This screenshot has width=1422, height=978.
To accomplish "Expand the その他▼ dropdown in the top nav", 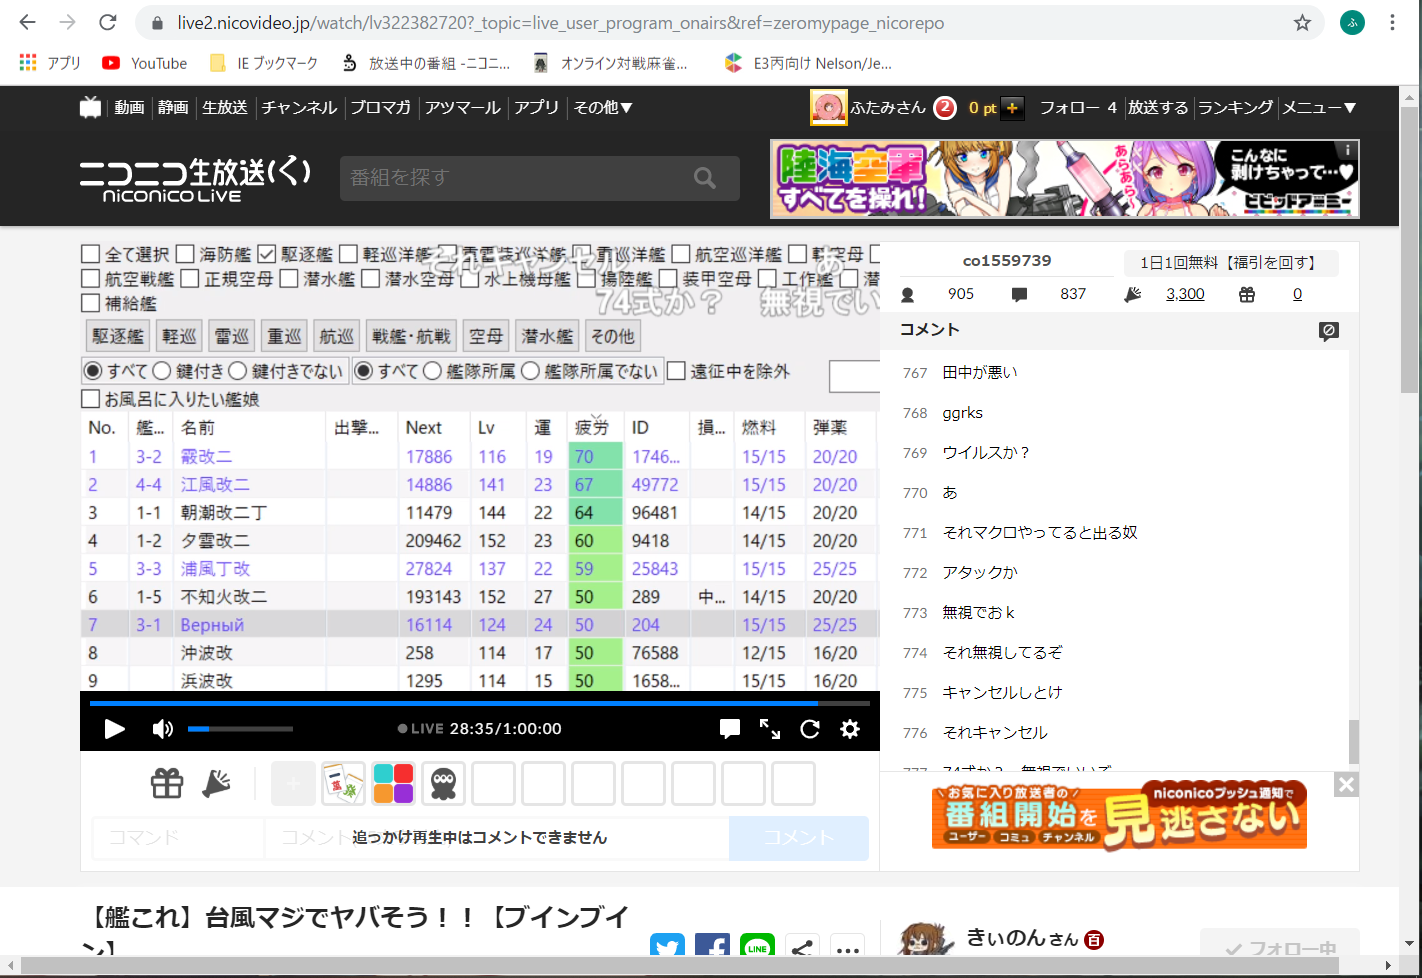I will pyautogui.click(x=603, y=107).
